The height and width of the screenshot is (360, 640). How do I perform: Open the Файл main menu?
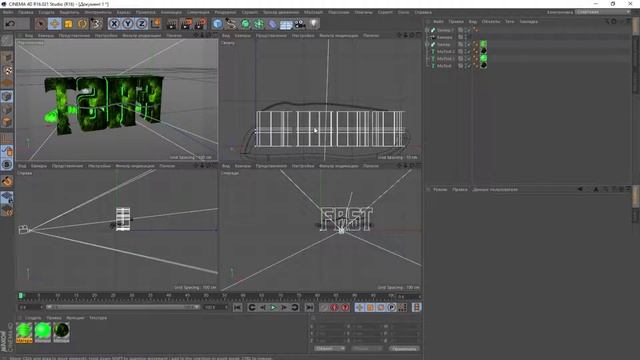[x=8, y=12]
